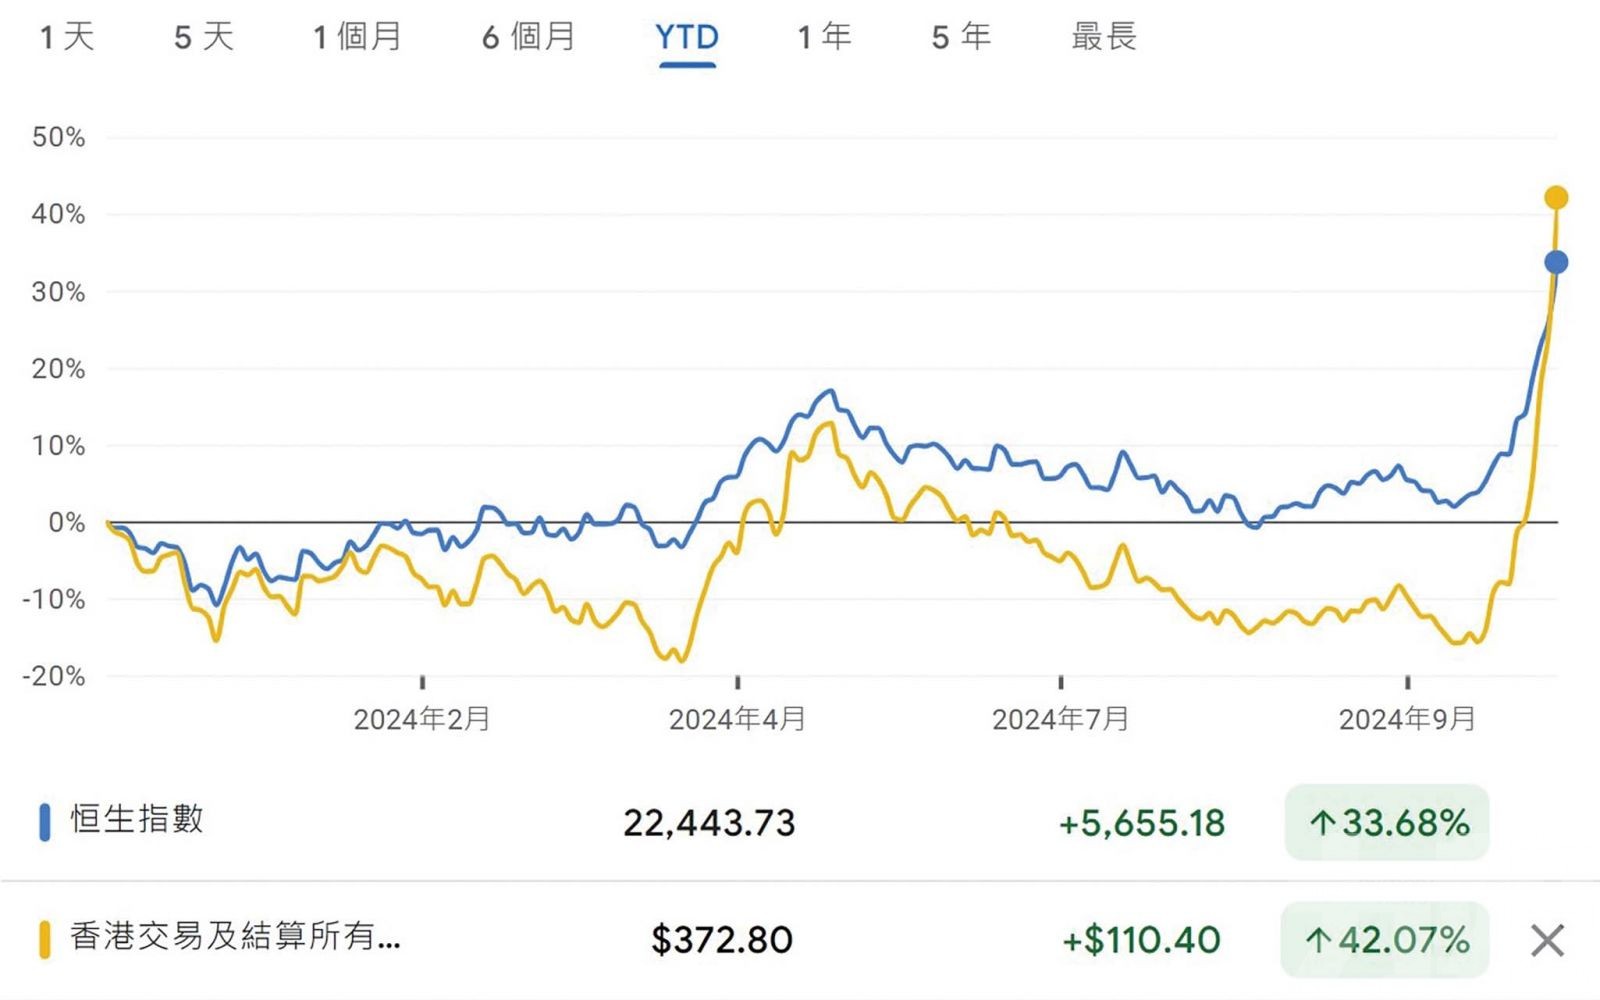Click the 40% y-axis label
The width and height of the screenshot is (1600, 1000).
point(58,214)
